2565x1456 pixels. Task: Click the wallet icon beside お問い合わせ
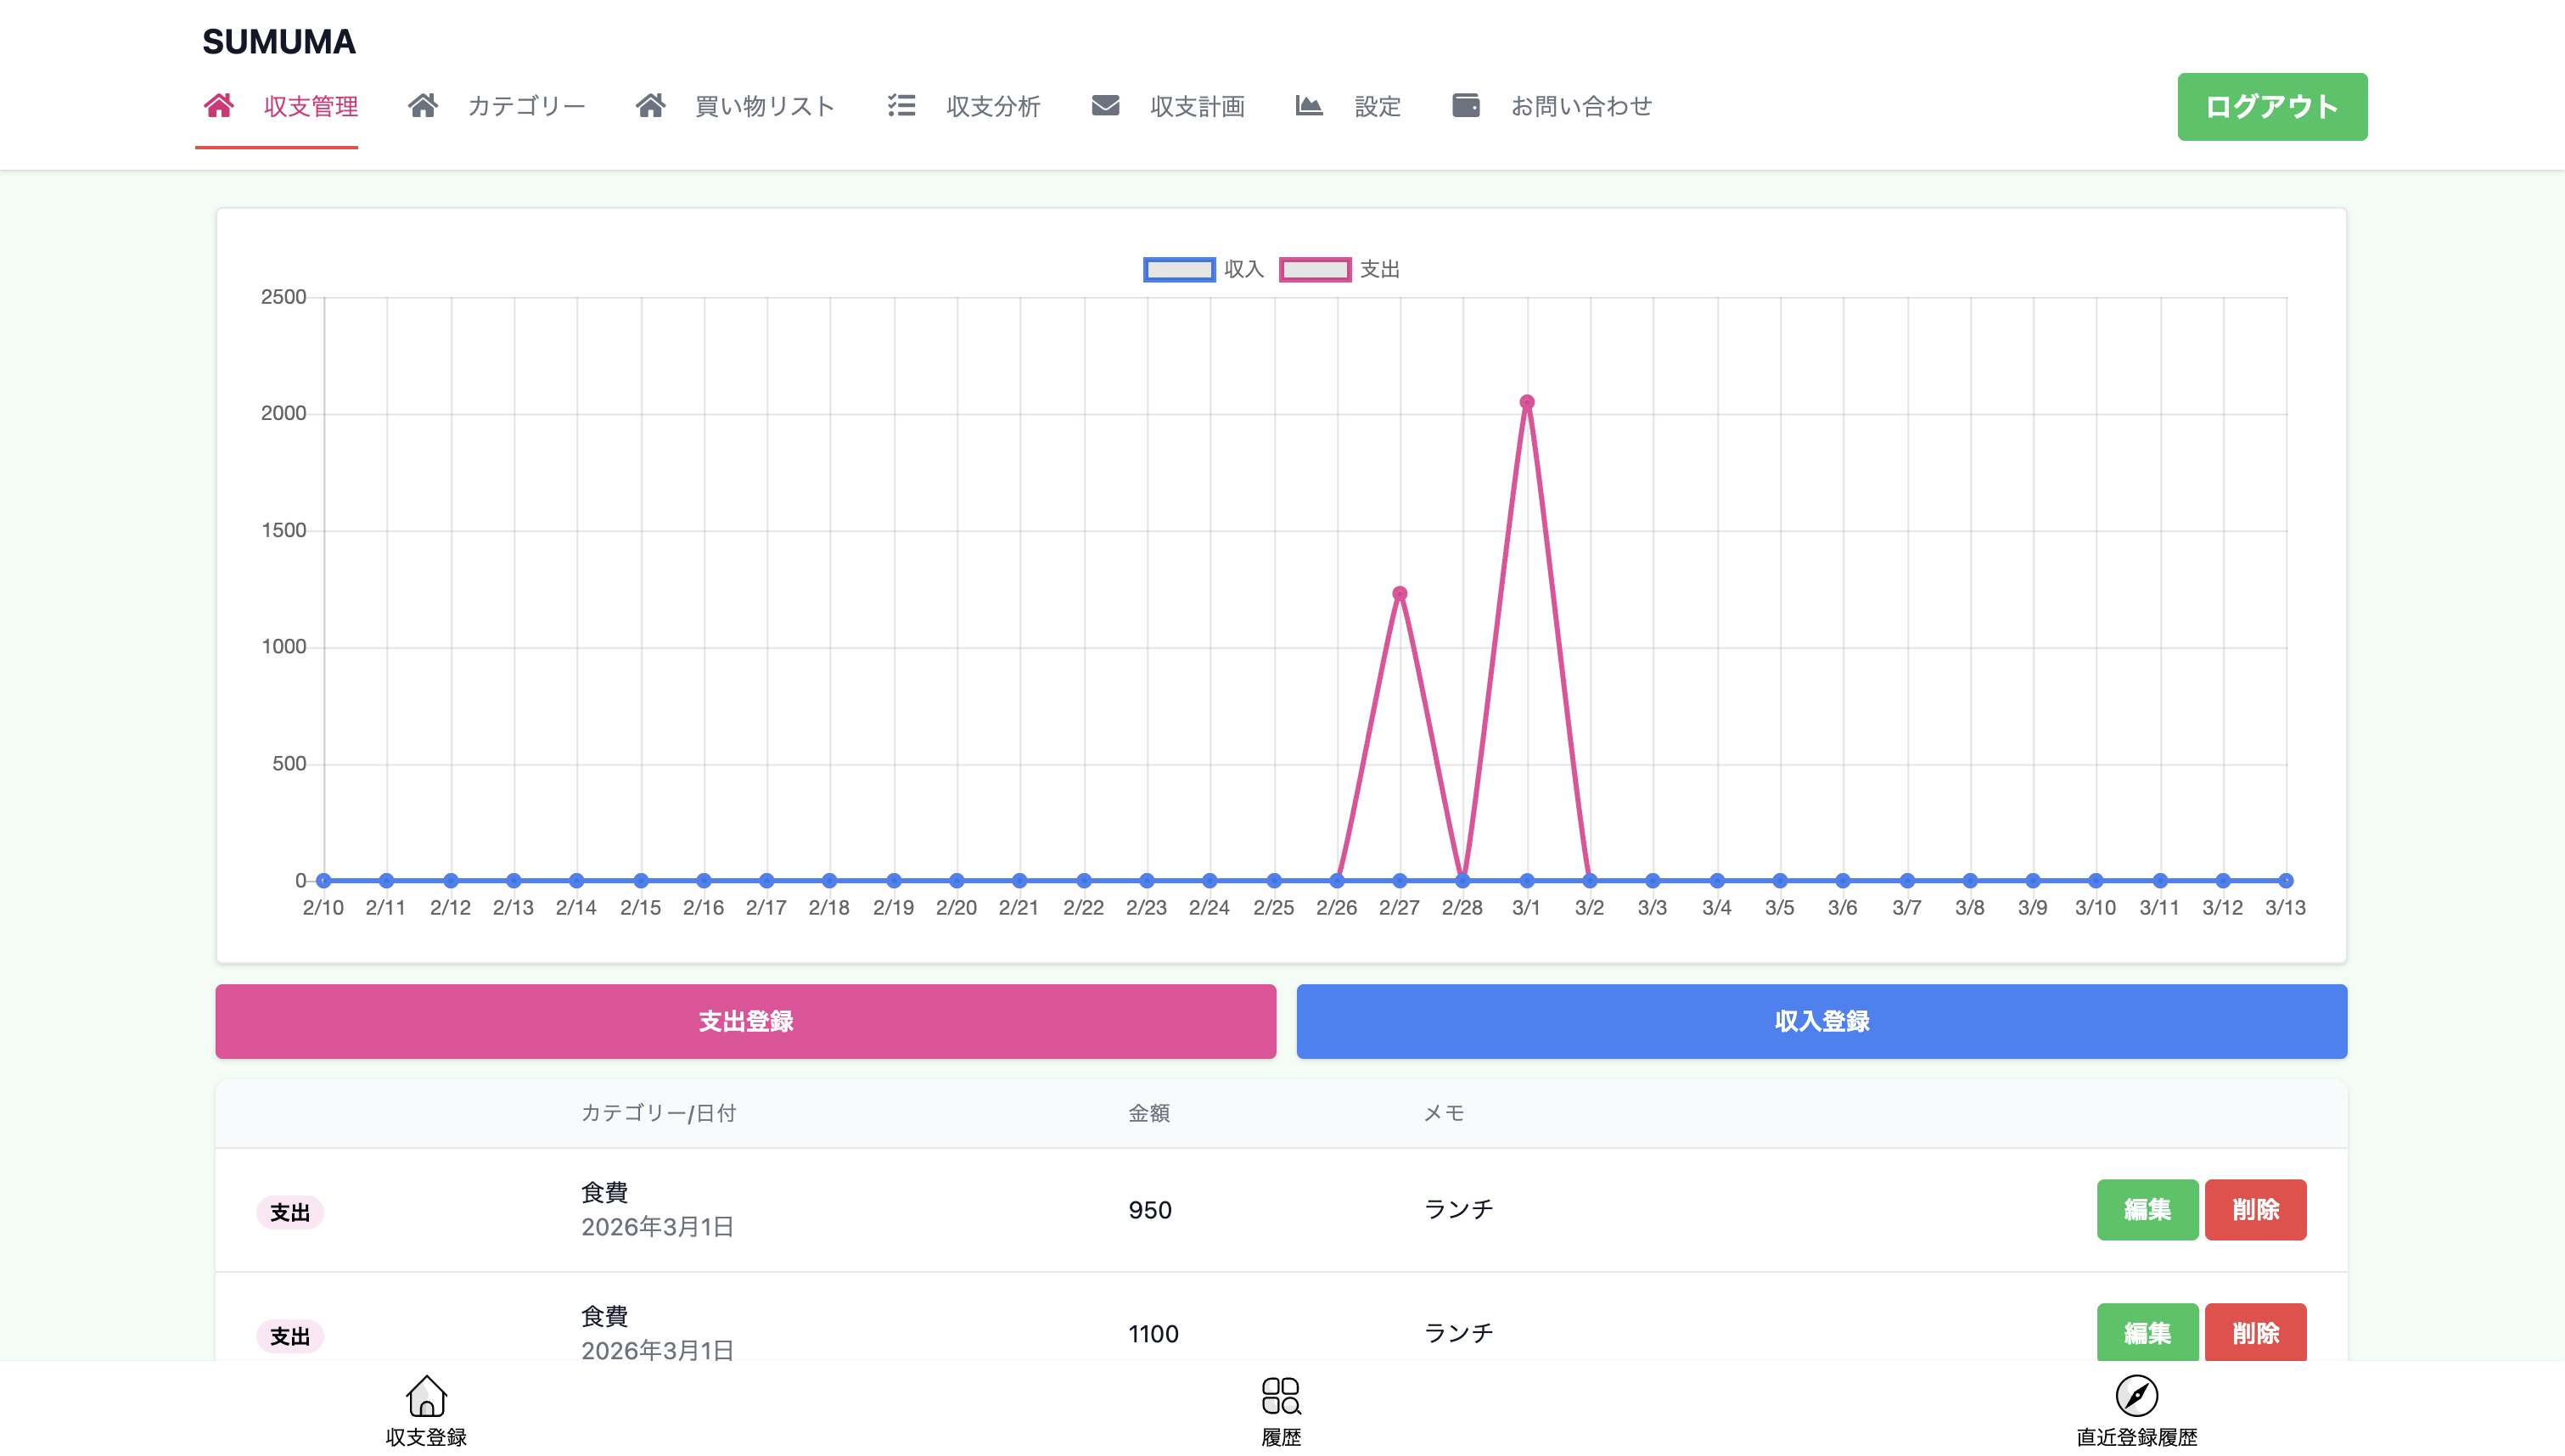coord(1465,105)
